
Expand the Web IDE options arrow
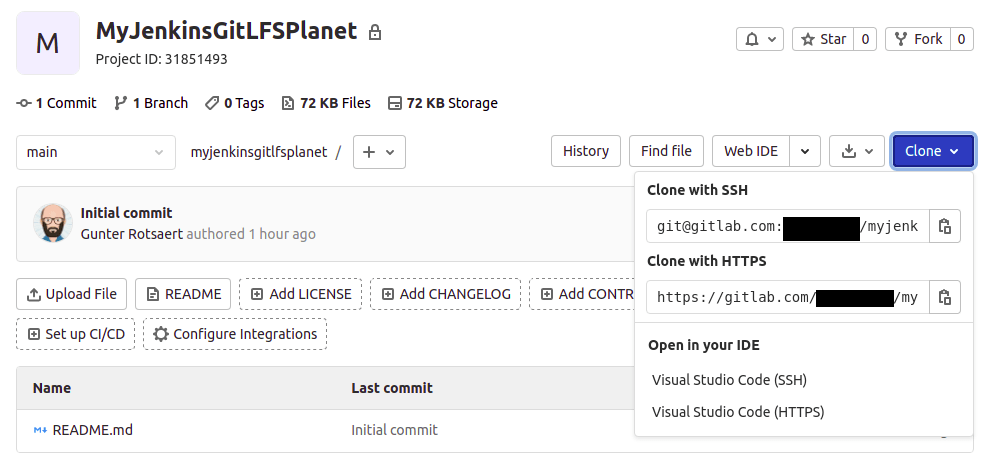[x=805, y=151]
